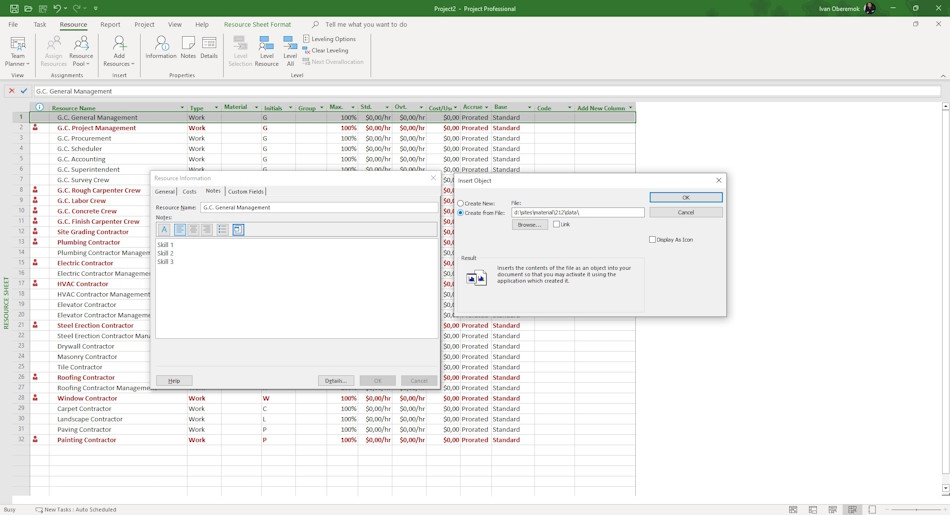This screenshot has height=515, width=950.
Task: Expand the Undo history dropdown arrow
Action: (65, 8)
